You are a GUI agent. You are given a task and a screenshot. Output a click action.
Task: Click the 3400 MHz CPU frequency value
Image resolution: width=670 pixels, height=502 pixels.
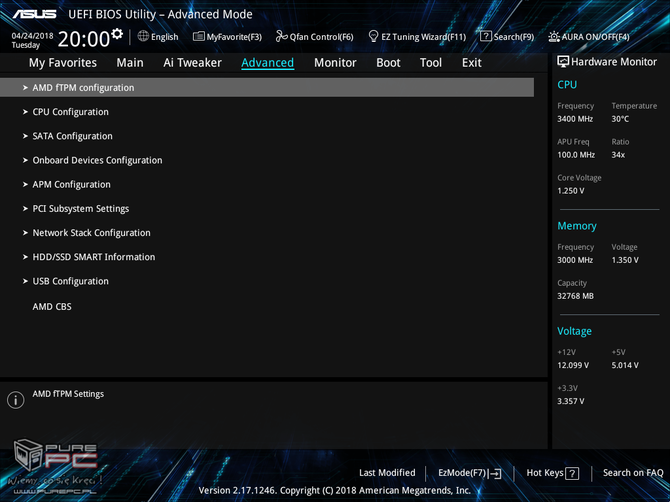575,119
